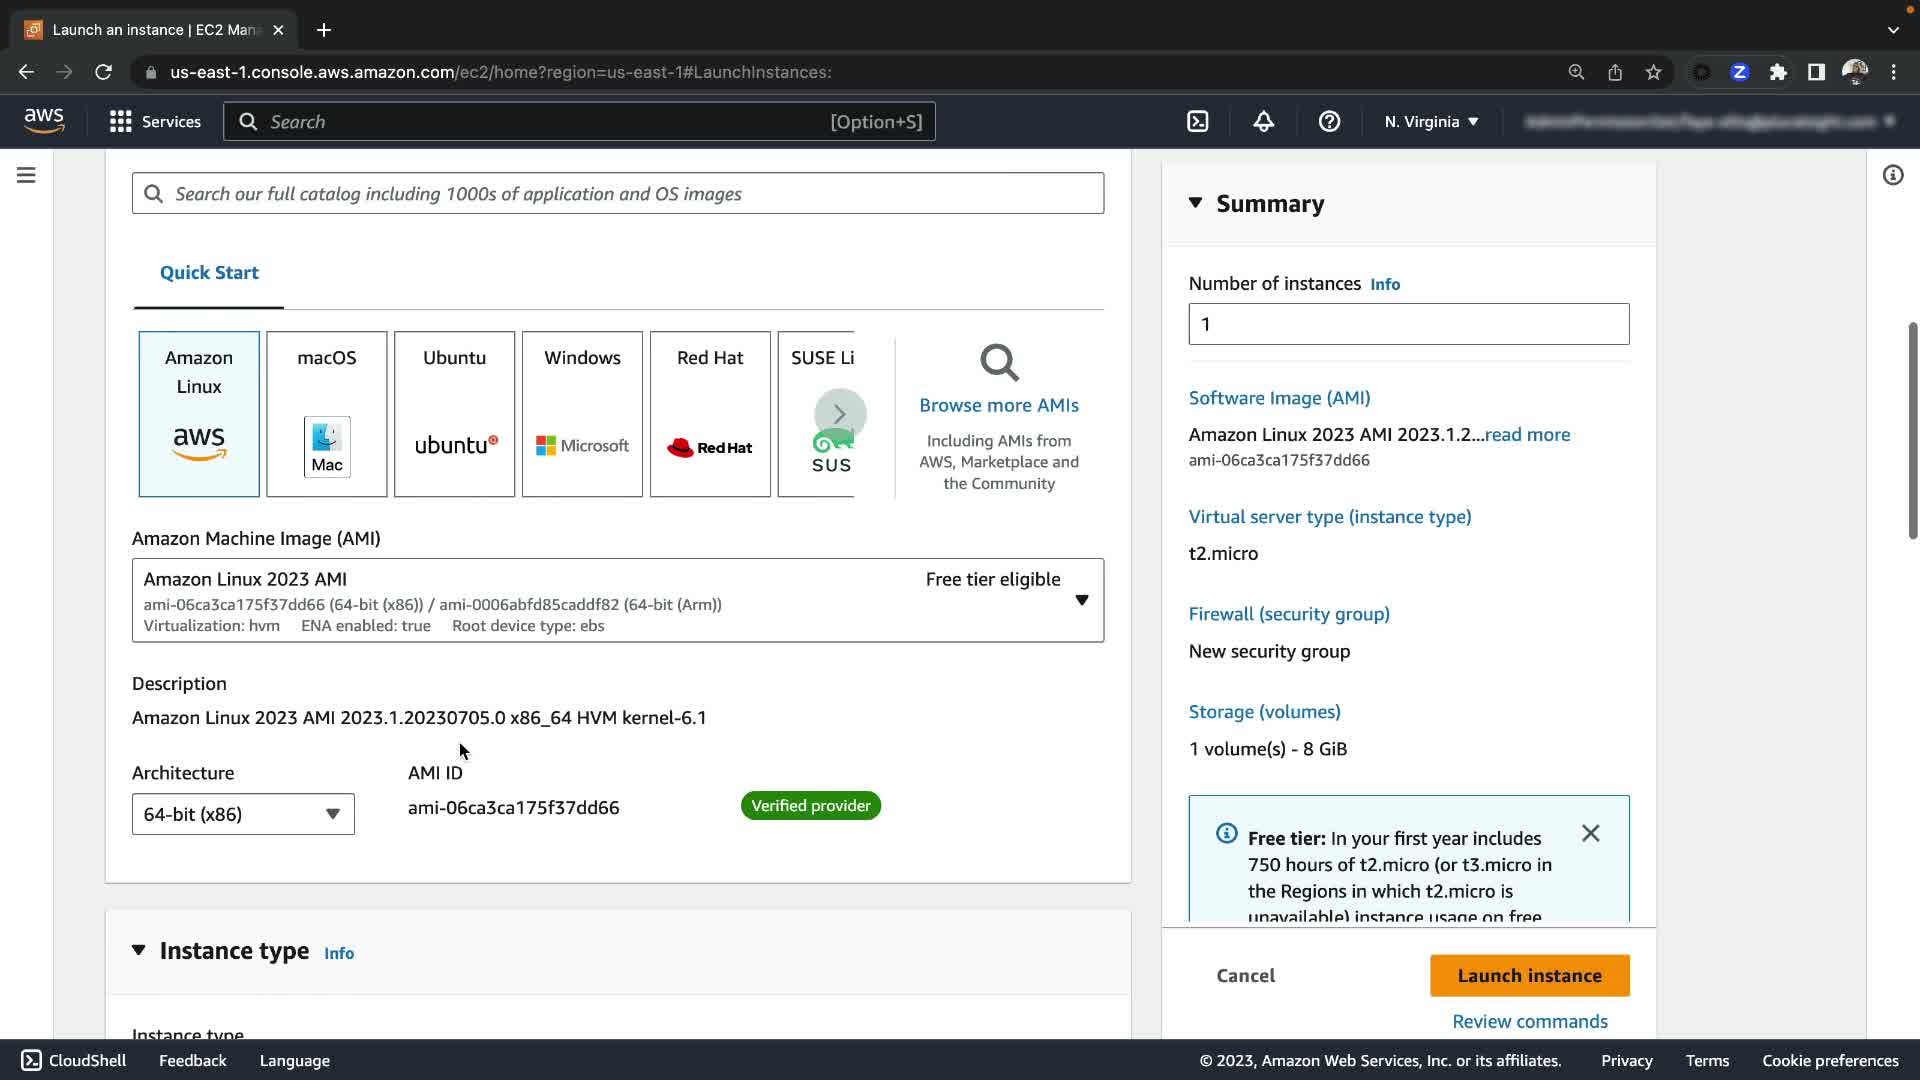The image size is (1920, 1080).
Task: Select the Ubuntu quick start tile
Action: pos(454,414)
